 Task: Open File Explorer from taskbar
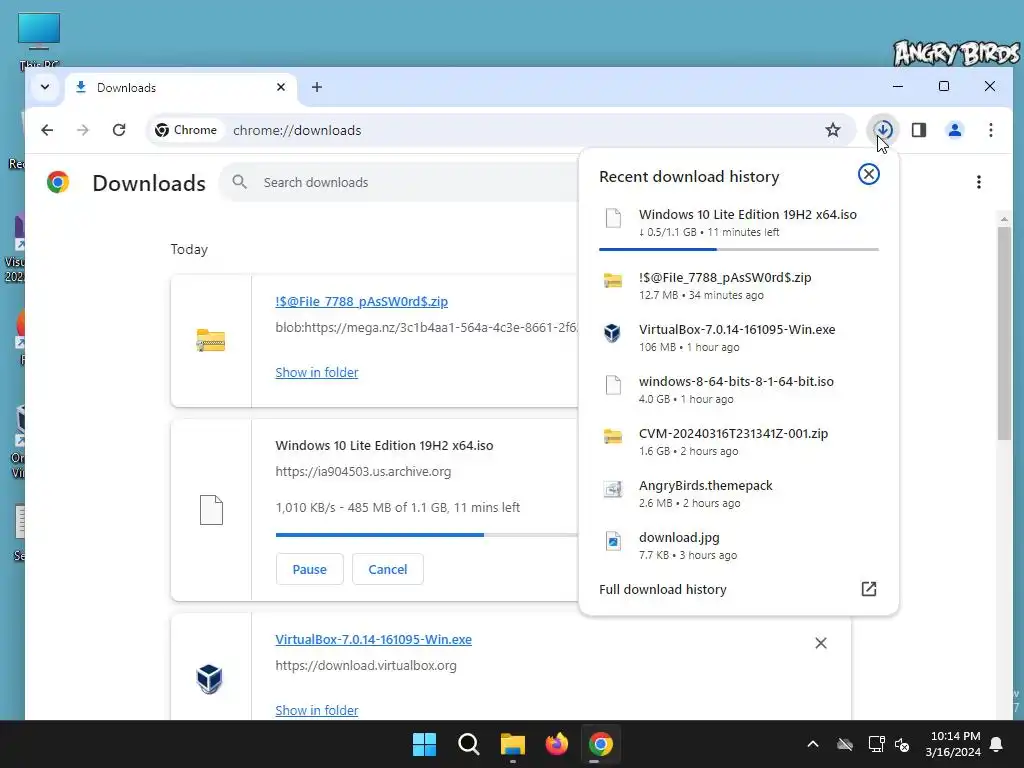coord(513,744)
